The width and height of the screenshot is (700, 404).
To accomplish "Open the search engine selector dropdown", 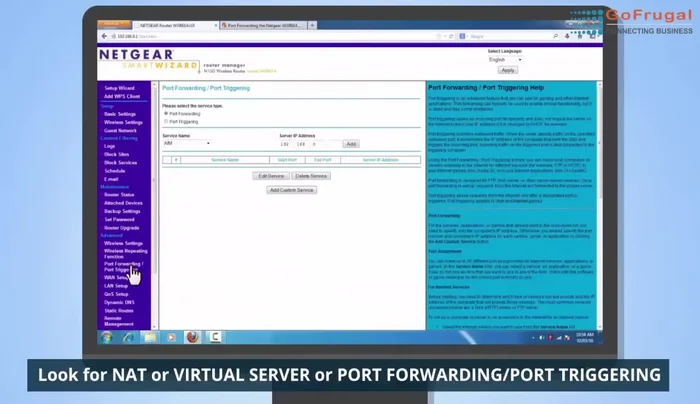I will [463, 36].
